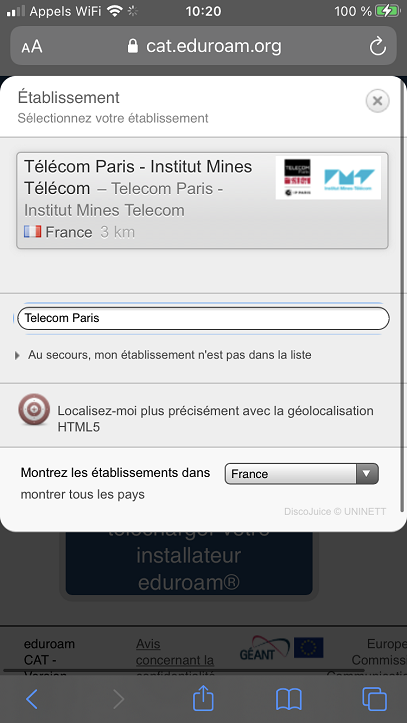Viewport: 407px width, 723px height.
Task: Open the France country dropdown
Action: [301, 474]
